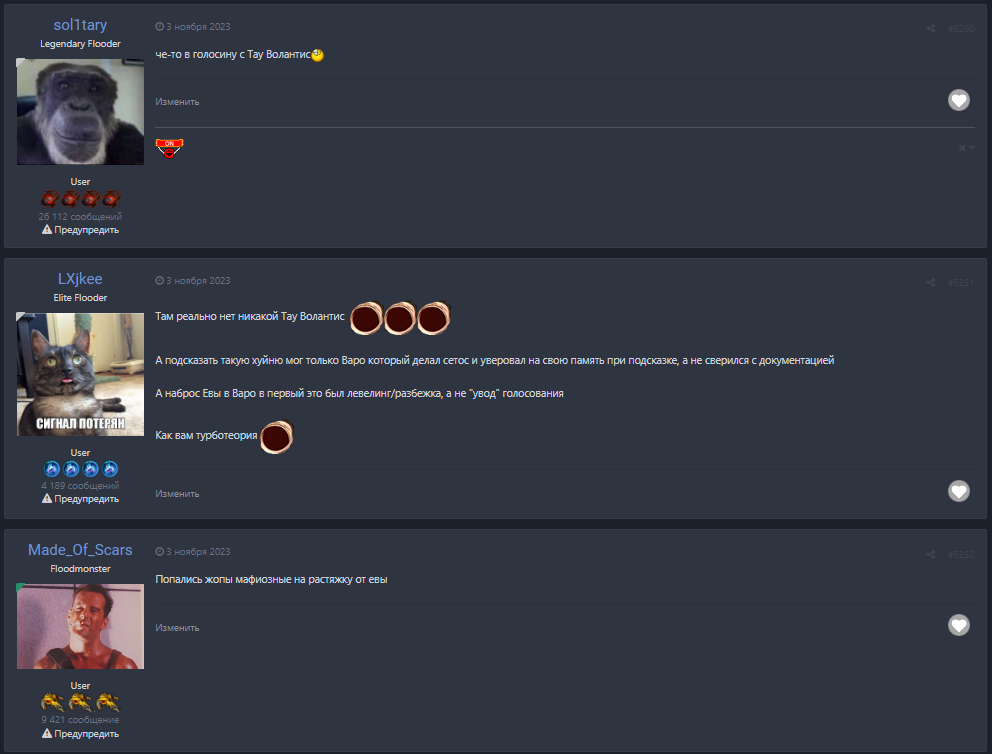Screen dimensions: 992x754
Task: Warn user Made_Of_Scars via Предупредить
Action: point(80,734)
